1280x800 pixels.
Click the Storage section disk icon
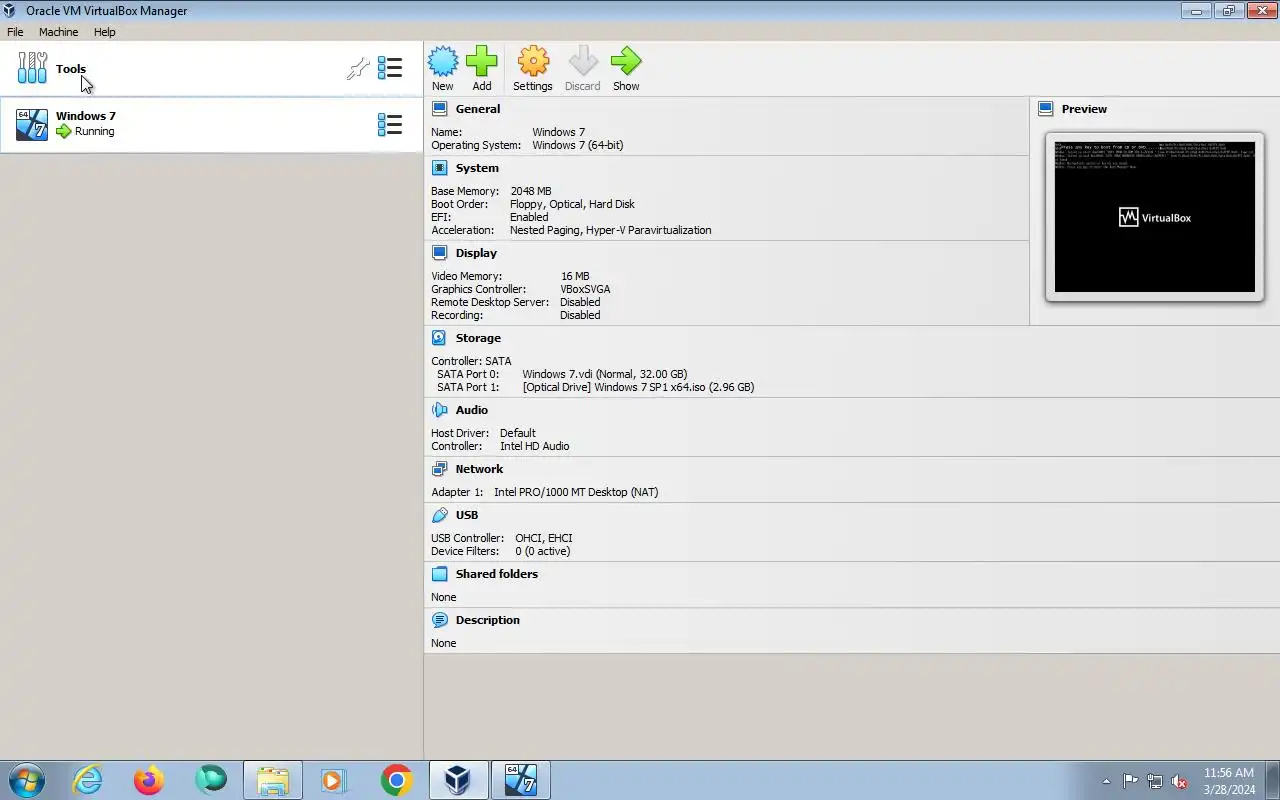[440, 338]
